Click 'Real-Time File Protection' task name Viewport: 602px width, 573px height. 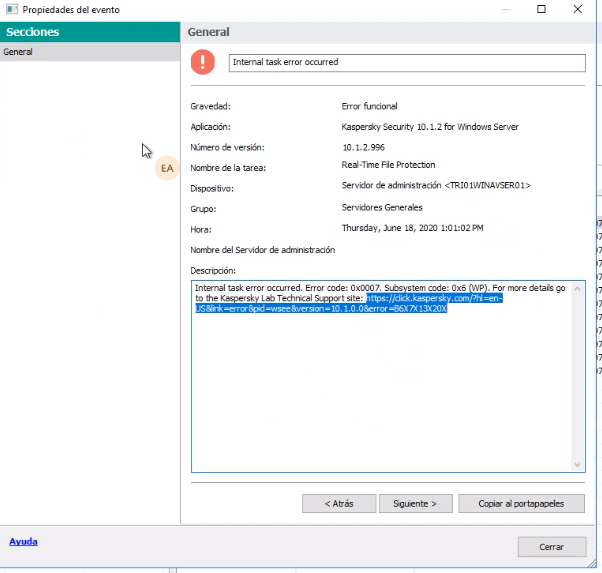388,165
